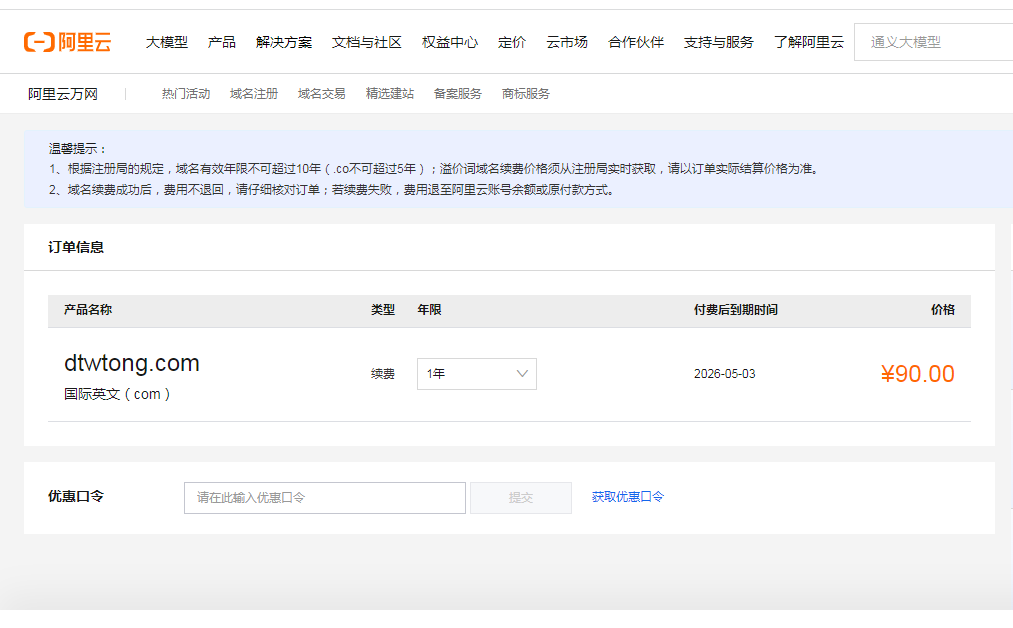This screenshot has width=1013, height=628.
Task: Go to 云市场
Action: point(567,42)
